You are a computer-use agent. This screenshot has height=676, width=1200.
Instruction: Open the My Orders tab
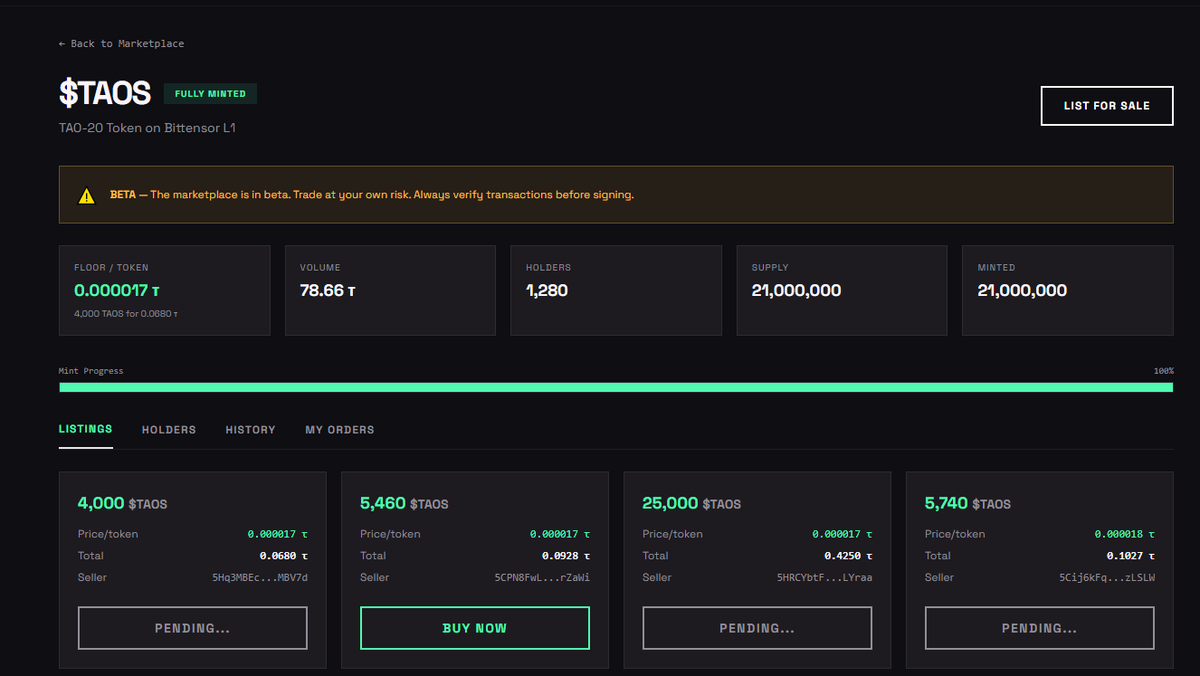(x=340, y=430)
